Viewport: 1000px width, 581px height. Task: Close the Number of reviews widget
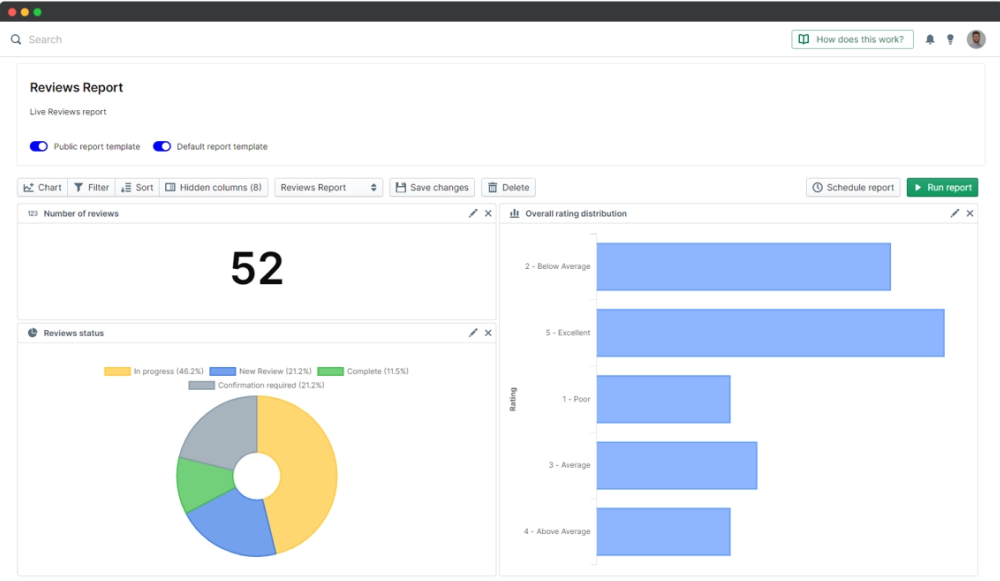(488, 214)
